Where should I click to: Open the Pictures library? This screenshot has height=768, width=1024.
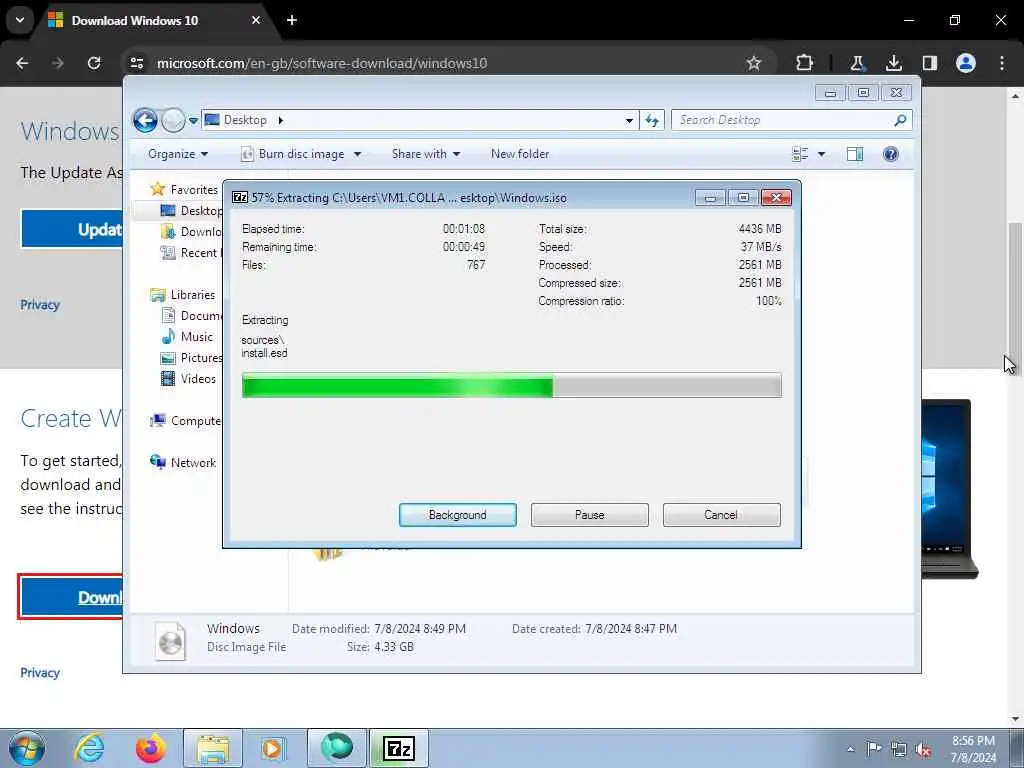click(191, 358)
